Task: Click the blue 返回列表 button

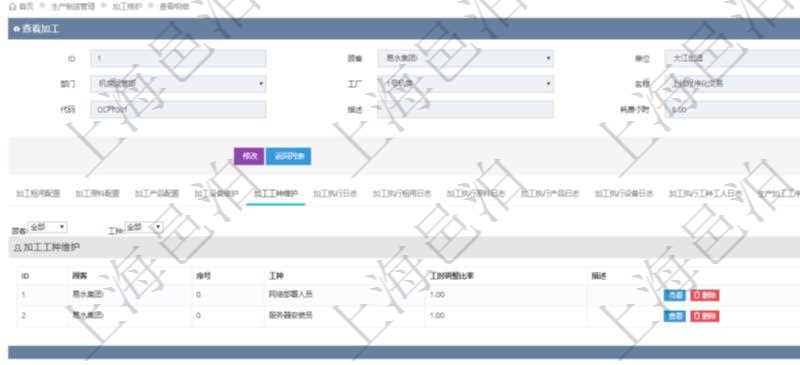Action: 289,156
